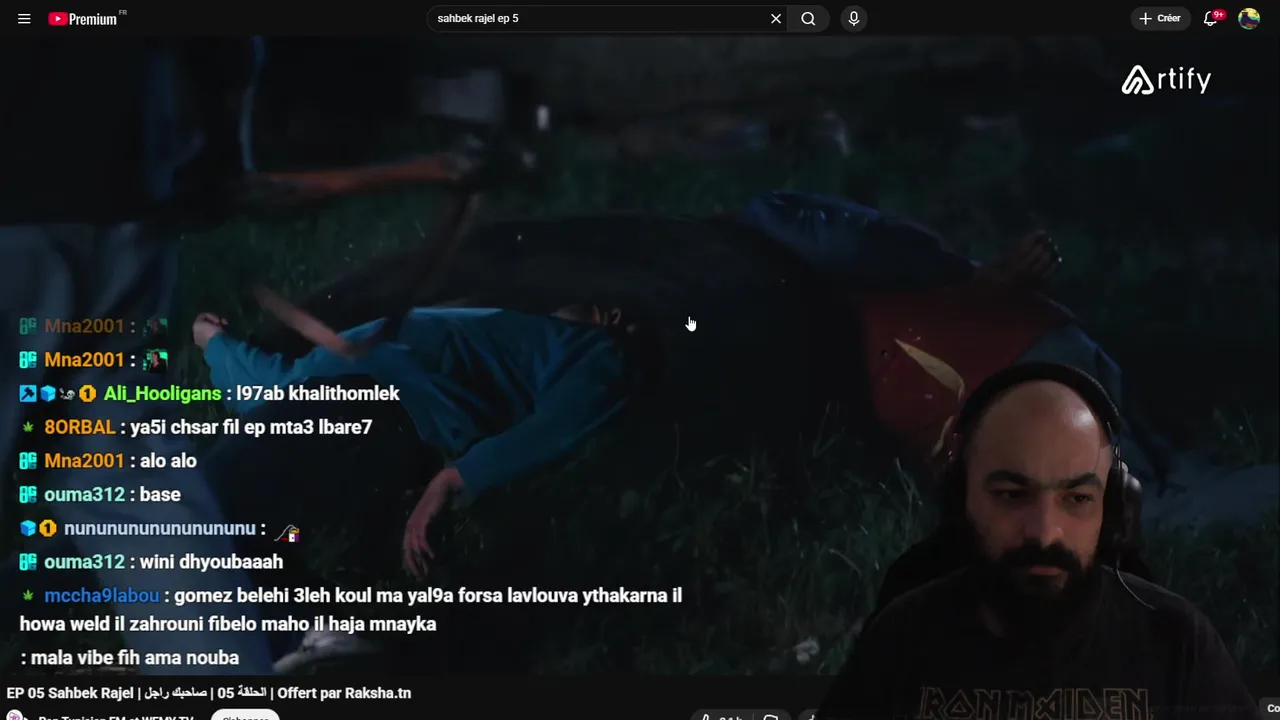This screenshot has width=1280, height=720.
Task: Click the username Ali_Hooligans in the chat overlay
Action: coord(162,394)
